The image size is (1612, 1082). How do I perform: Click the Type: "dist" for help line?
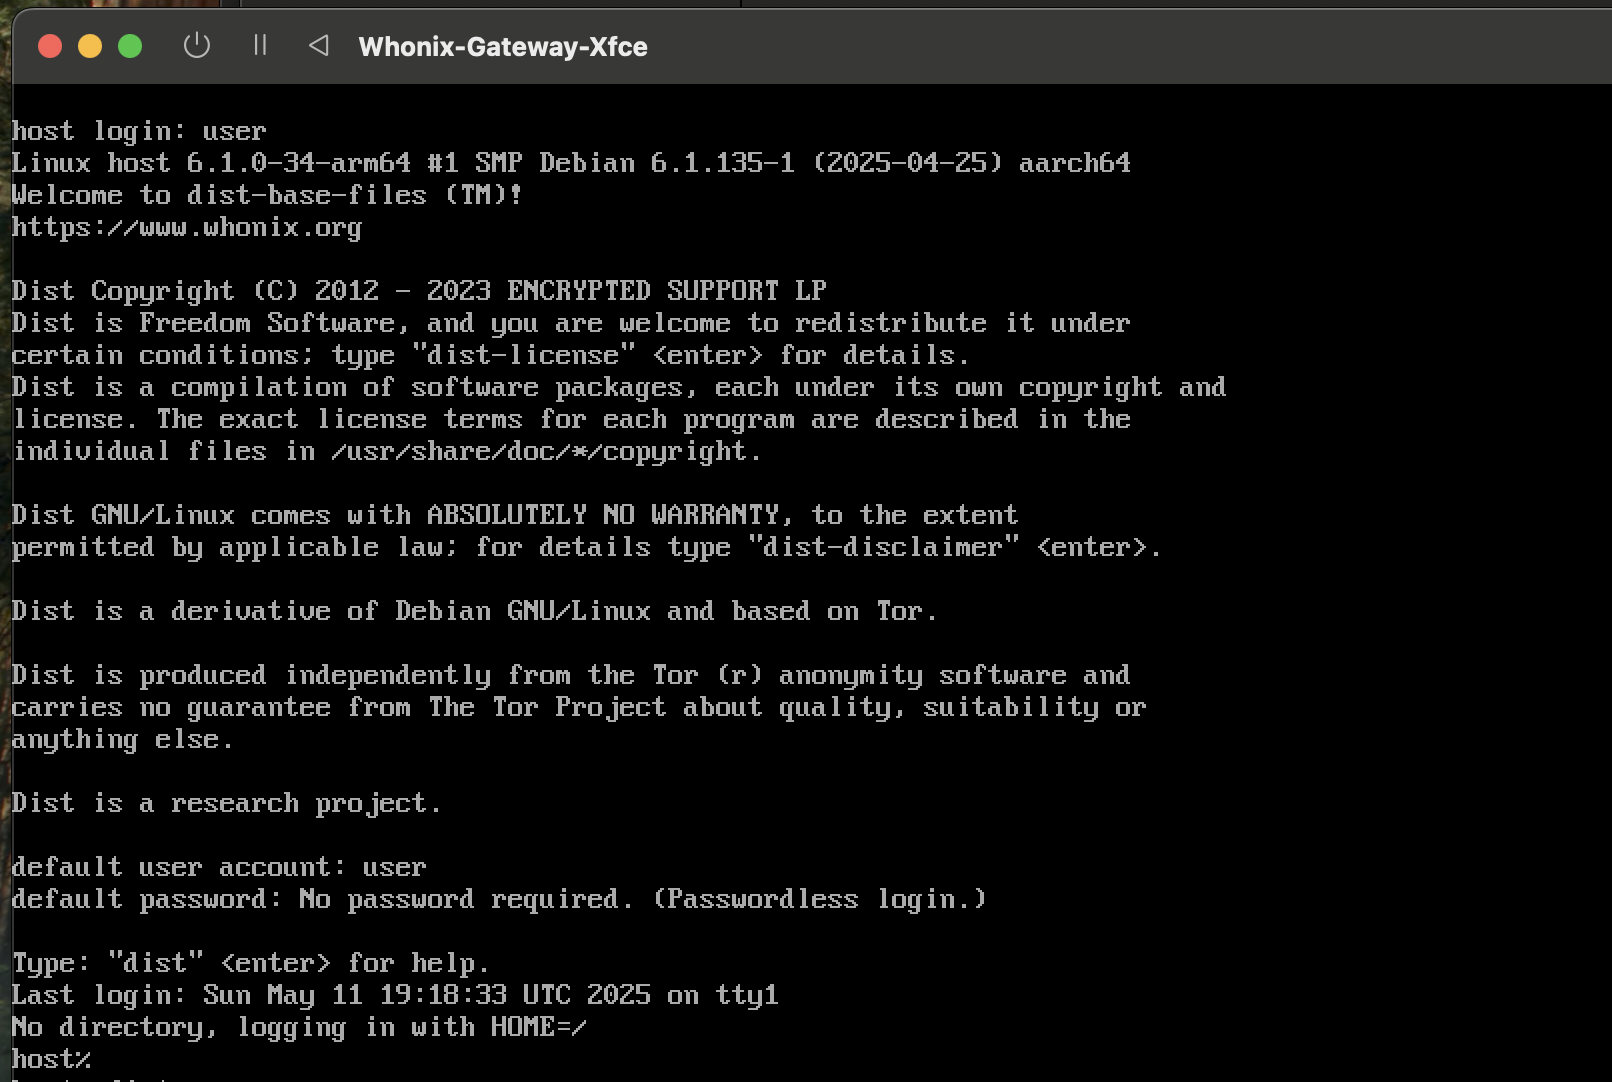click(251, 963)
